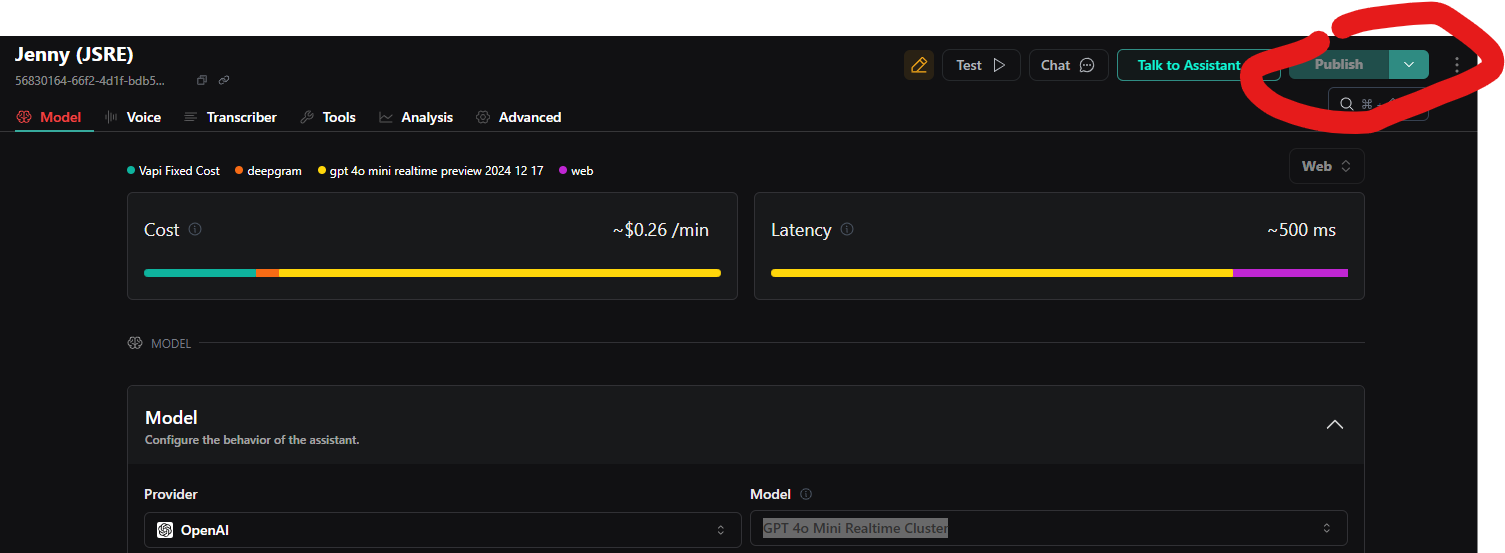
Task: Click the magnifier search icon under Publish
Action: (1346, 104)
